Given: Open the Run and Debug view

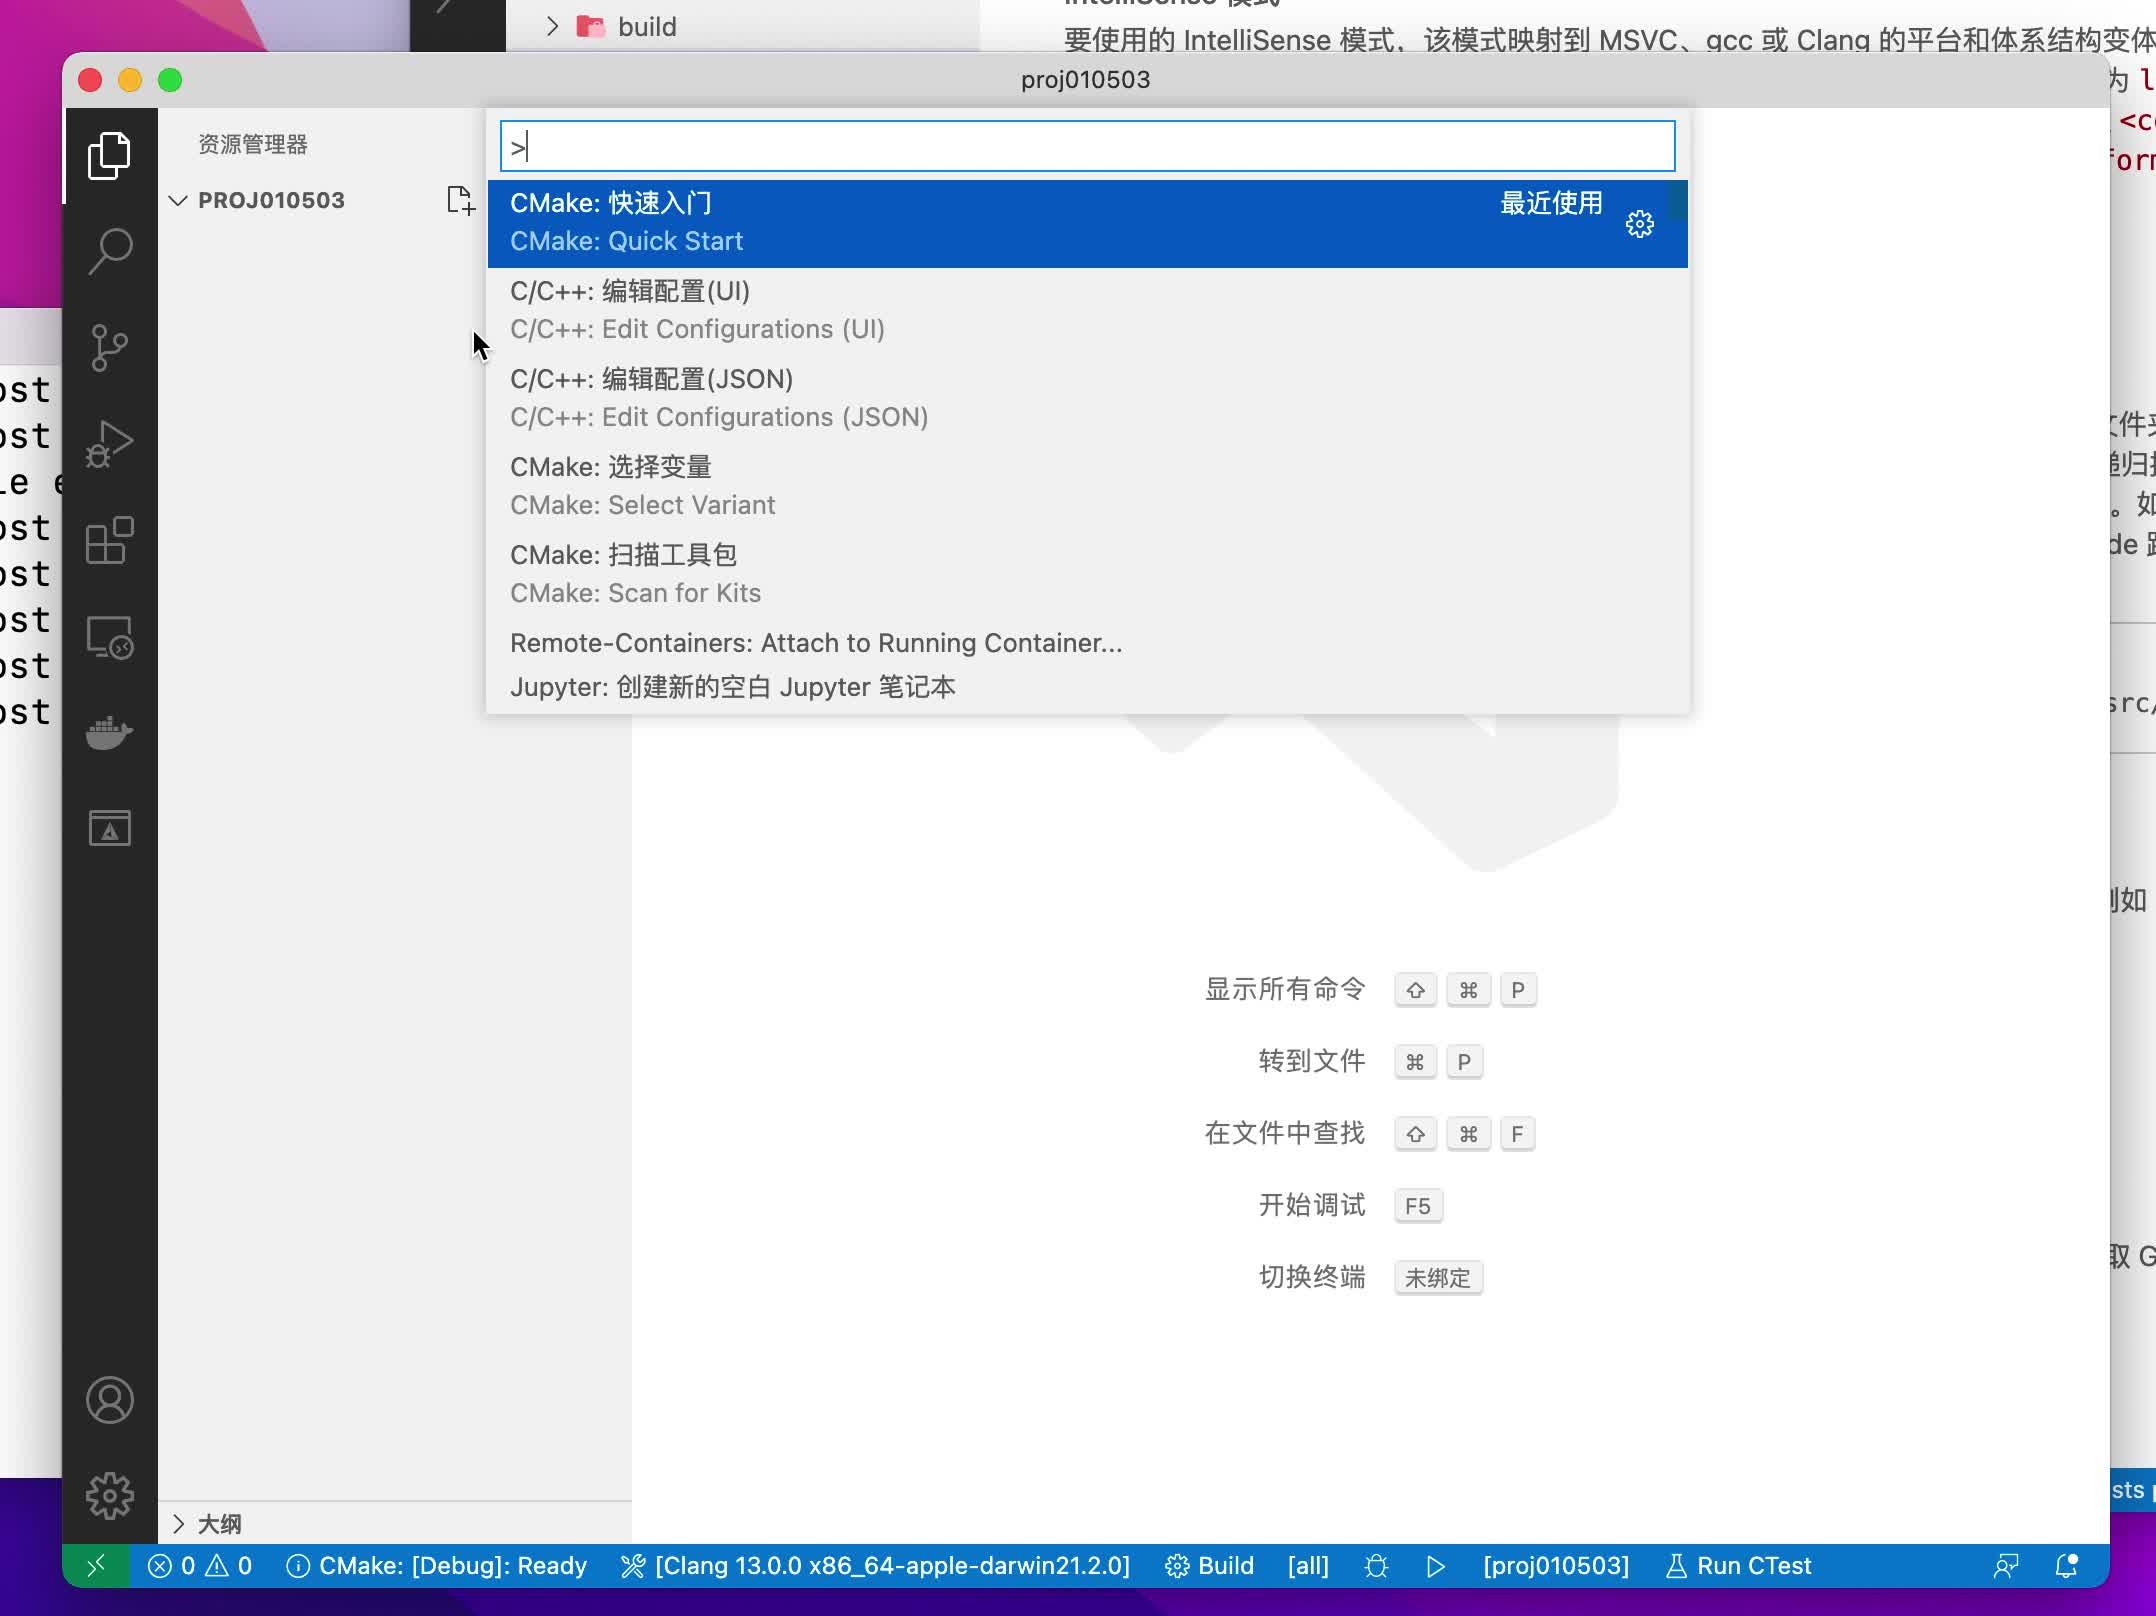Looking at the screenshot, I should click(x=110, y=440).
